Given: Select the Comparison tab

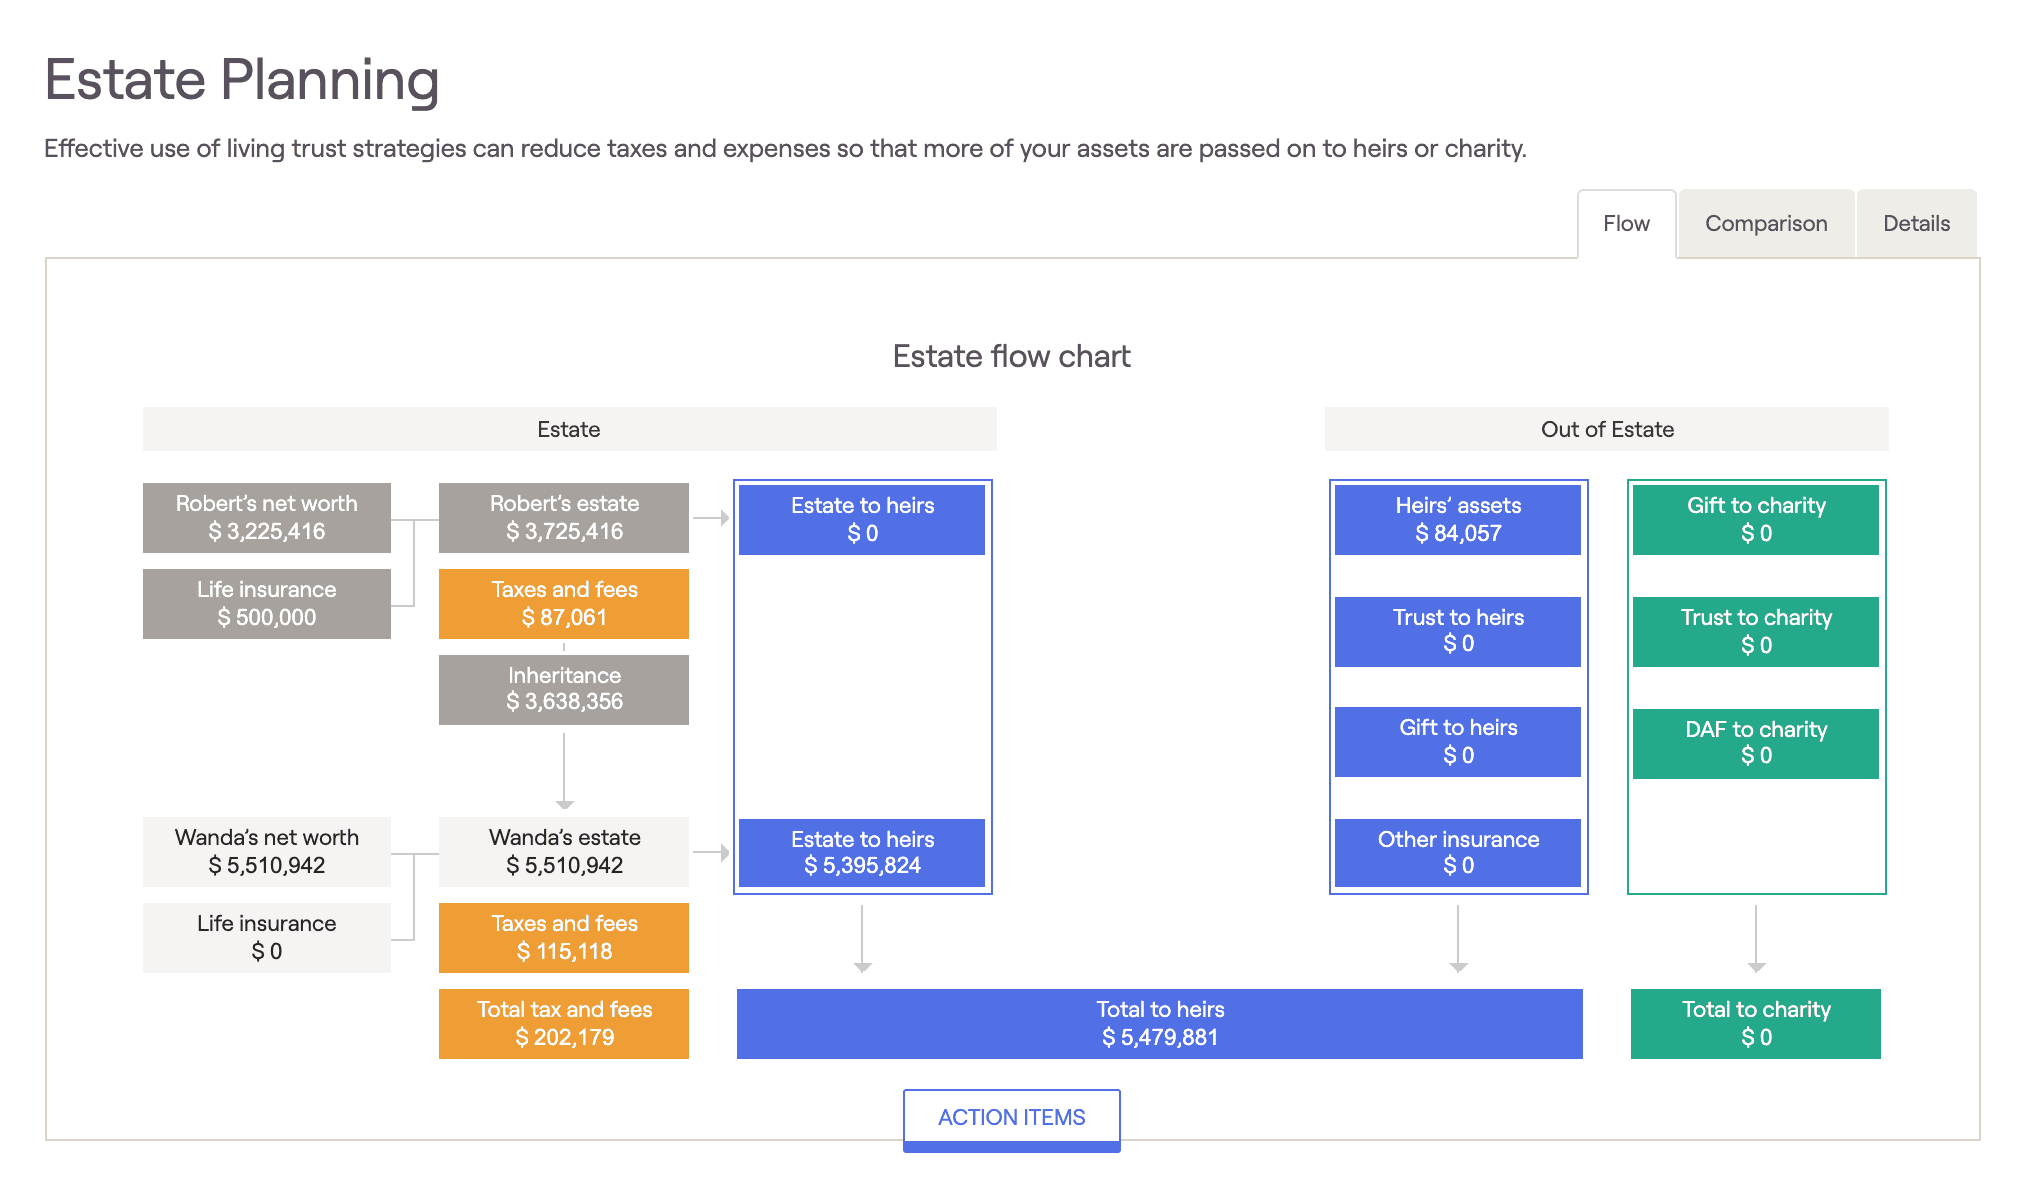Looking at the screenshot, I should 1765,222.
